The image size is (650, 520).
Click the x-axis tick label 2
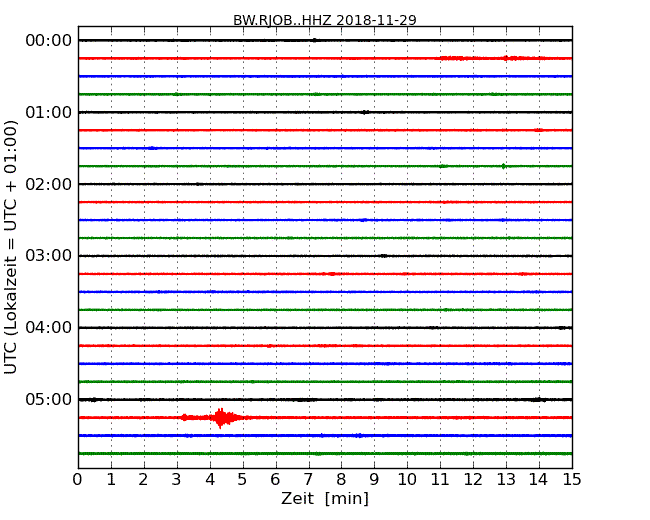pos(143,479)
